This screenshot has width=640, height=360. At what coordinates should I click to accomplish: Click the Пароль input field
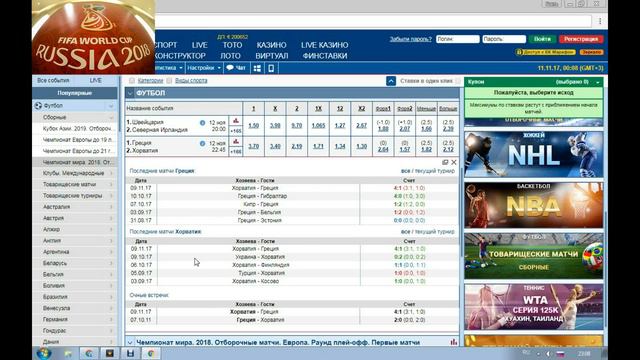504,39
